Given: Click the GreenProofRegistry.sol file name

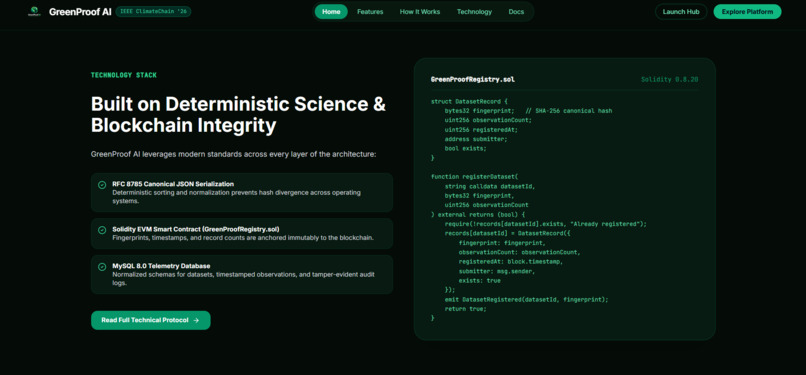Looking at the screenshot, I should click(473, 80).
